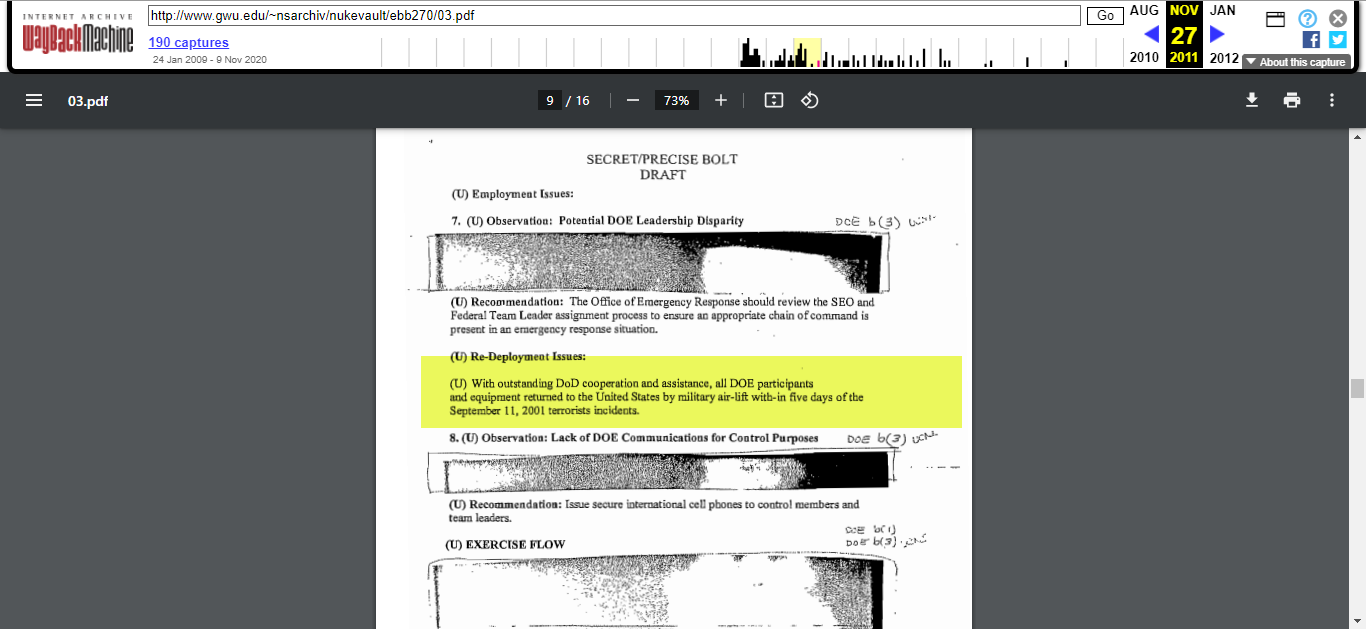The height and width of the screenshot is (629, 1366).
Task: Click the Wayback URL address field
Action: [614, 15]
